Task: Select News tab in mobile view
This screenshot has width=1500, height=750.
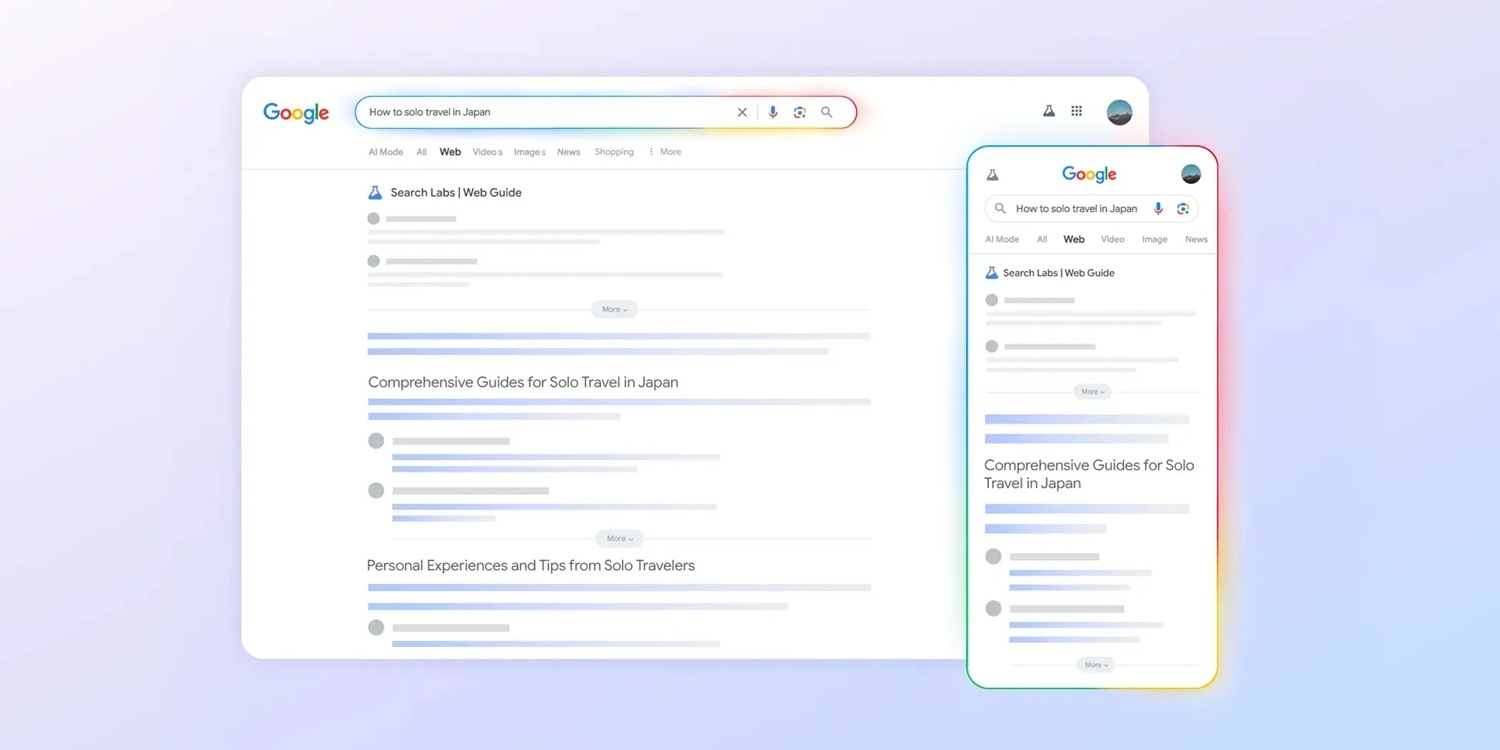Action: click(1196, 239)
